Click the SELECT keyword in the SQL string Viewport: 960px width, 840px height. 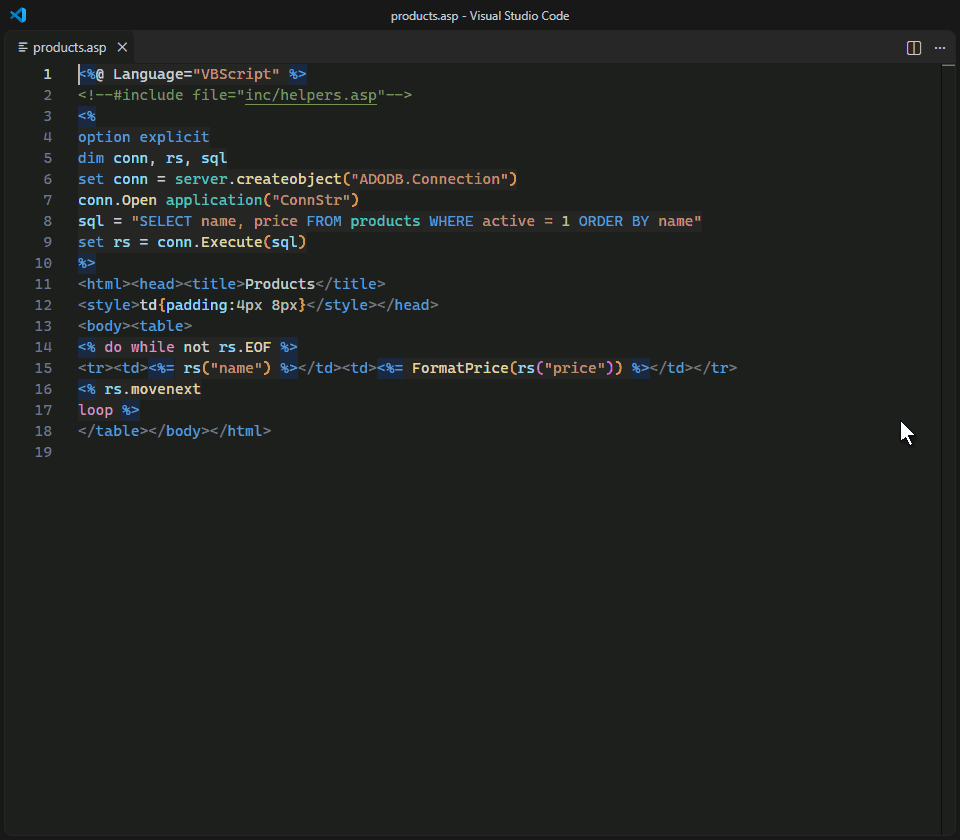[165, 221]
